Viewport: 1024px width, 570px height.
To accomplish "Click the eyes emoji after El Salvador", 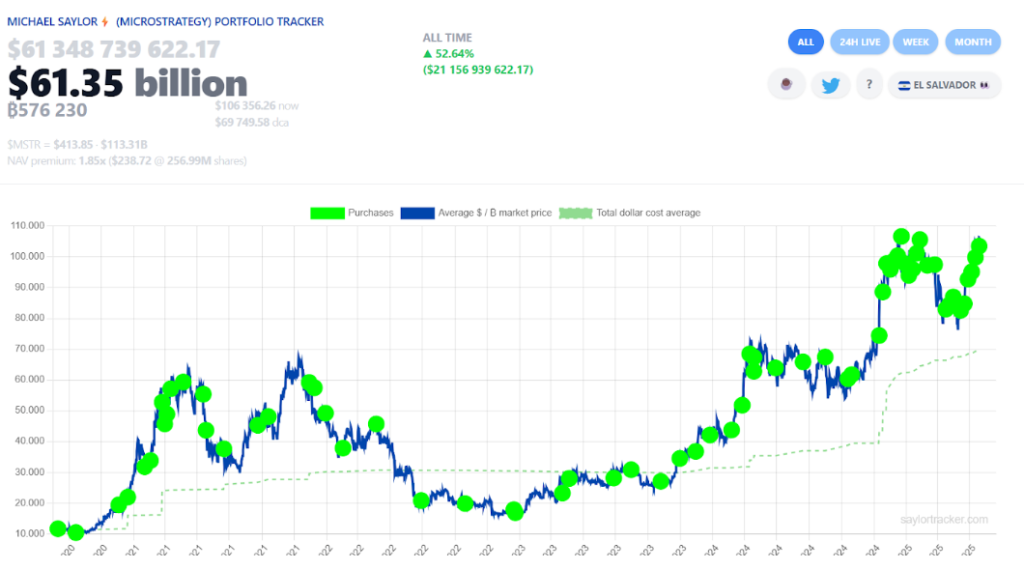I will tap(985, 85).
